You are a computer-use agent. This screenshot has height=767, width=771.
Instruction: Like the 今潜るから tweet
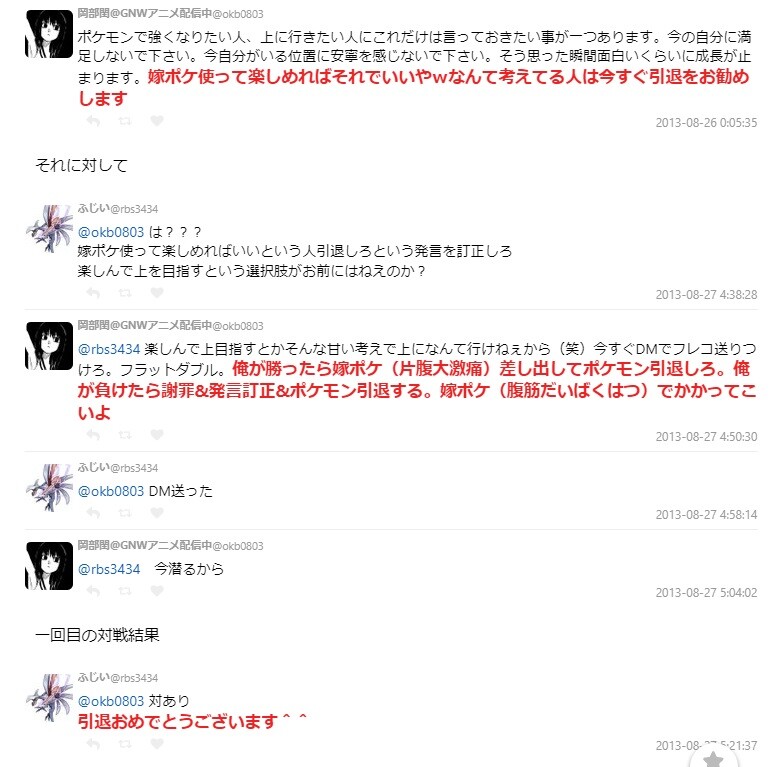pos(157,590)
